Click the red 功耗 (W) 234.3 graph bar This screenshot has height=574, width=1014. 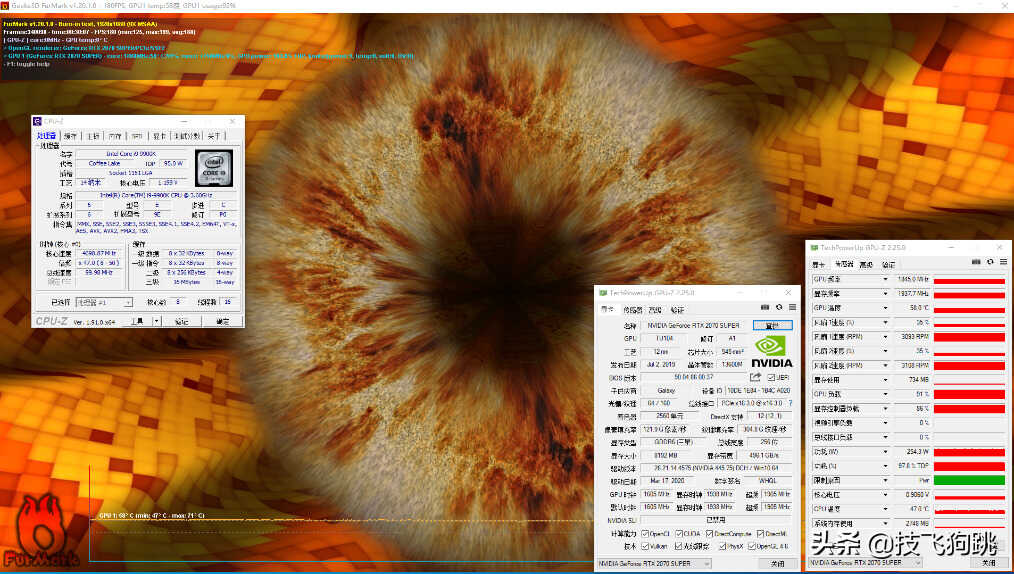coord(969,452)
